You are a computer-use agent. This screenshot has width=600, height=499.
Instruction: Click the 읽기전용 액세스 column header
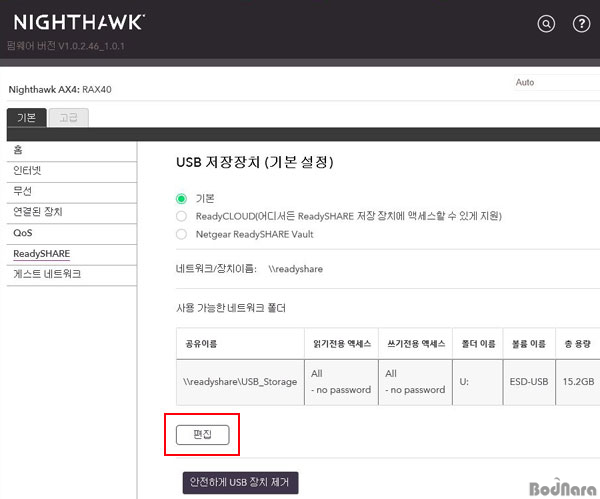[x=342, y=344]
